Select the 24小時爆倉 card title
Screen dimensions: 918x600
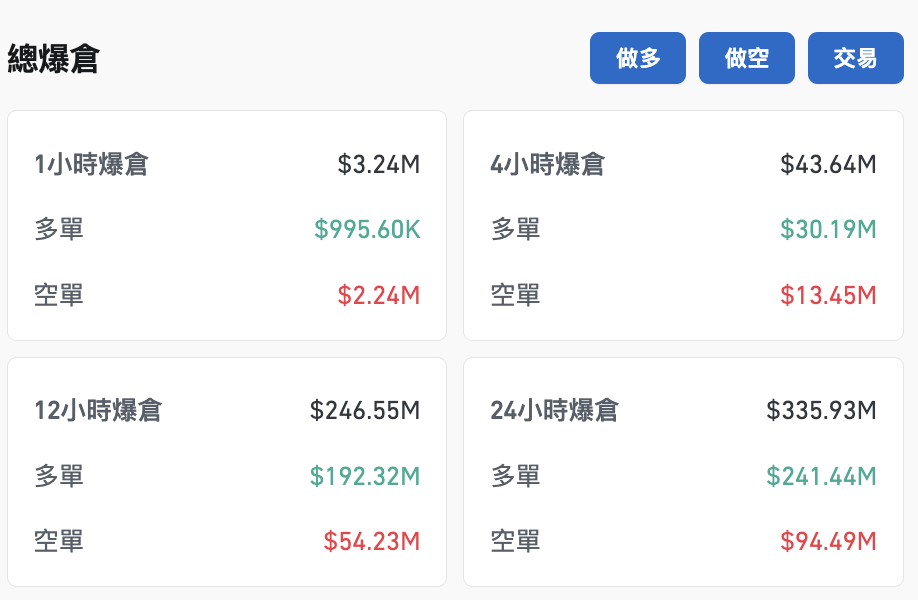pos(554,410)
